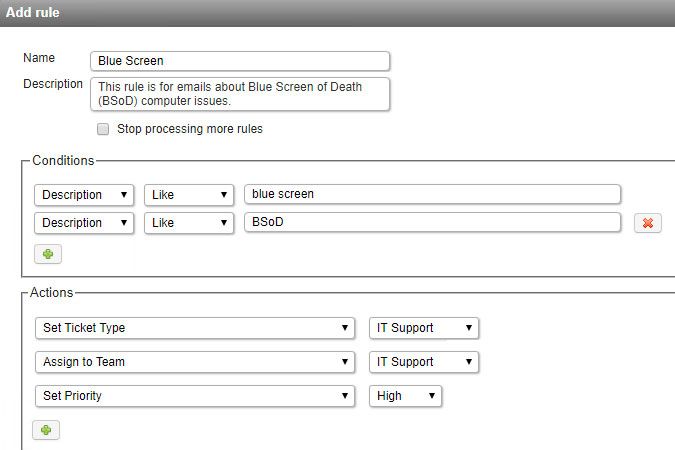
Task: Click the Add rule dialog title bar
Action: click(x=337, y=13)
